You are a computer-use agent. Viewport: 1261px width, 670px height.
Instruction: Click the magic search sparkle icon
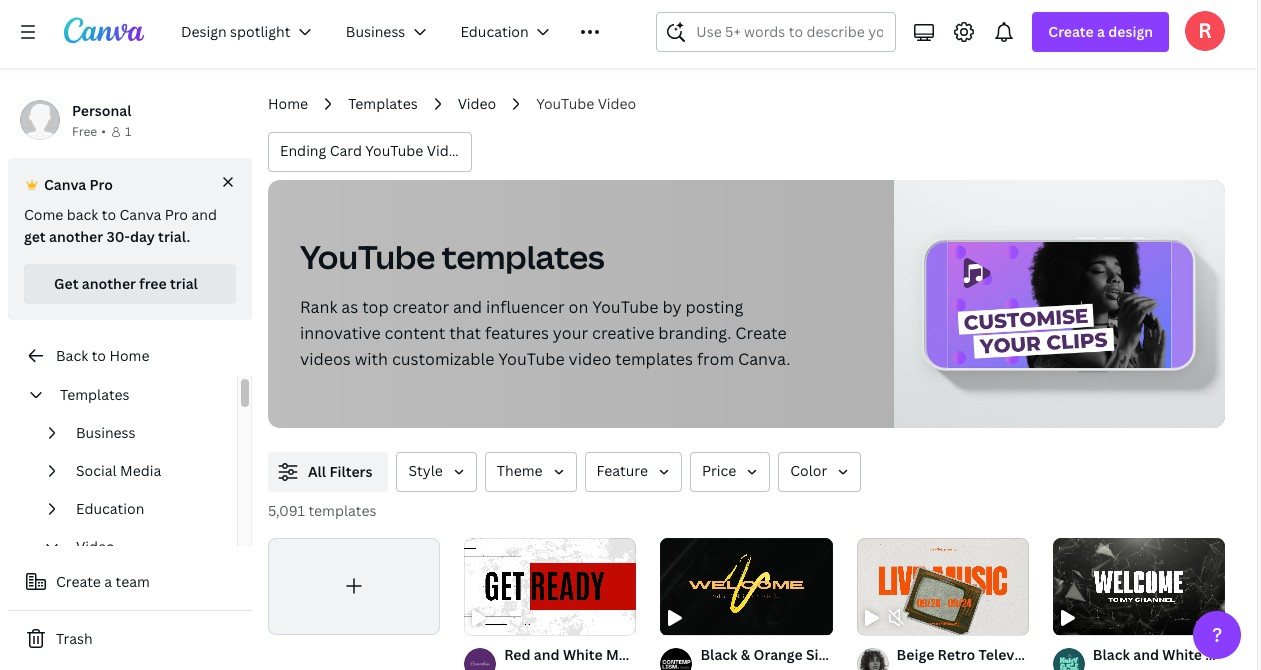pyautogui.click(x=676, y=32)
